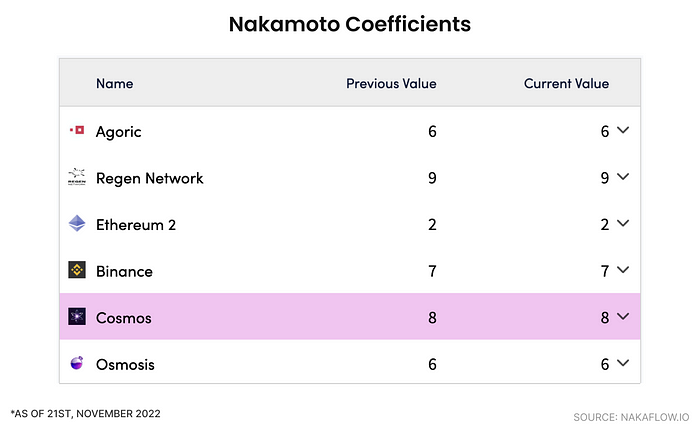Image resolution: width=700 pixels, height=438 pixels.
Task: Click the Binance yellow logo icon
Action: tap(77, 270)
